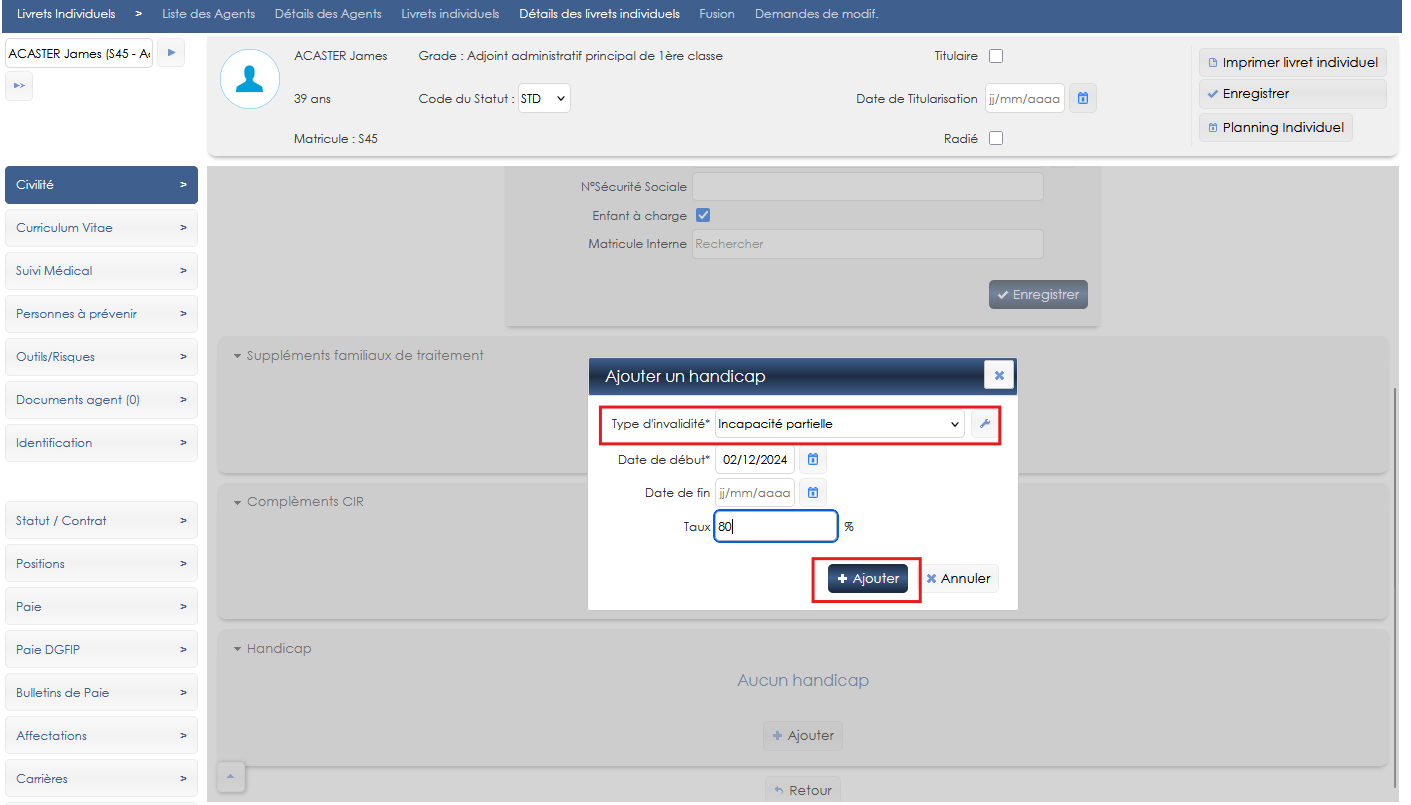This screenshot has height=805, width=1411.
Task: Click the agent profile avatar icon
Action: coord(249,79)
